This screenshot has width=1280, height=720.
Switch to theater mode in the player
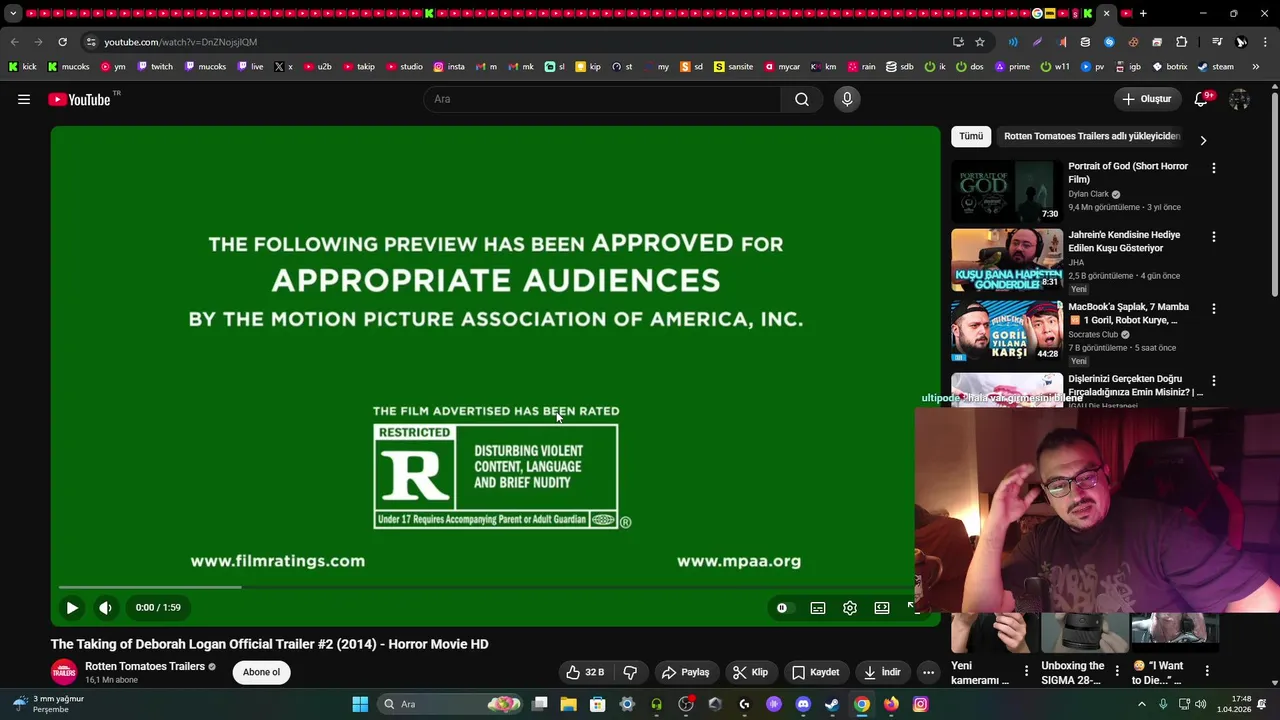(x=882, y=607)
